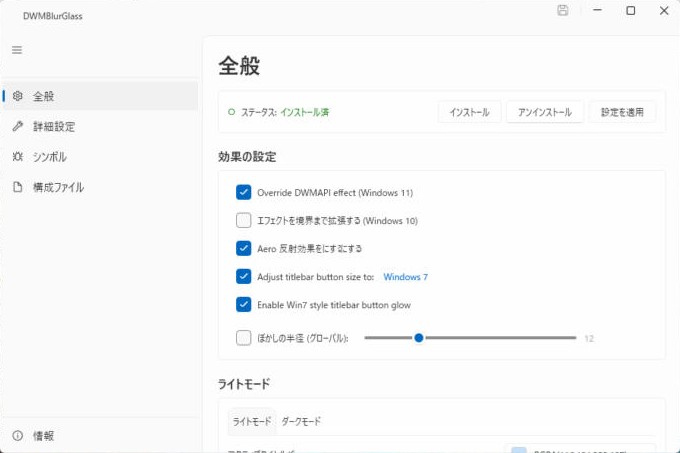680x453 pixels.
Task: Click gear icon beside 全般
Action: pyautogui.click(x=18, y=96)
